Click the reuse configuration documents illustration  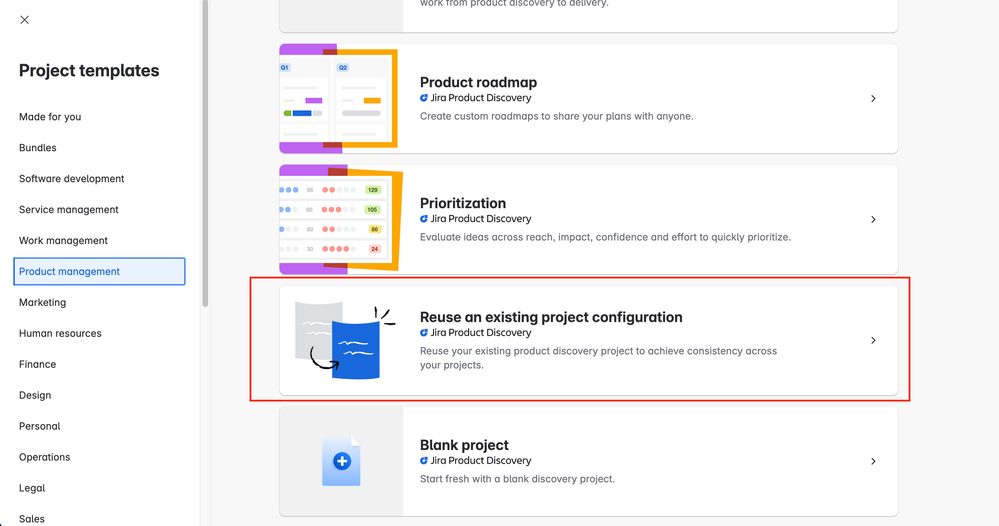(345, 340)
